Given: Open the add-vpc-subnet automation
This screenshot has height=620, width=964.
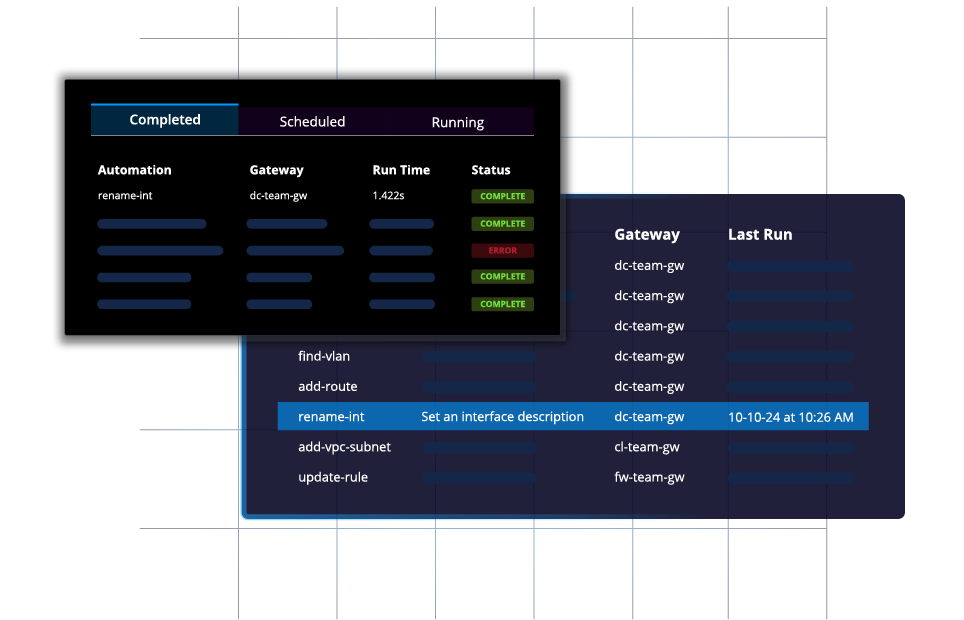Looking at the screenshot, I should pos(344,447).
